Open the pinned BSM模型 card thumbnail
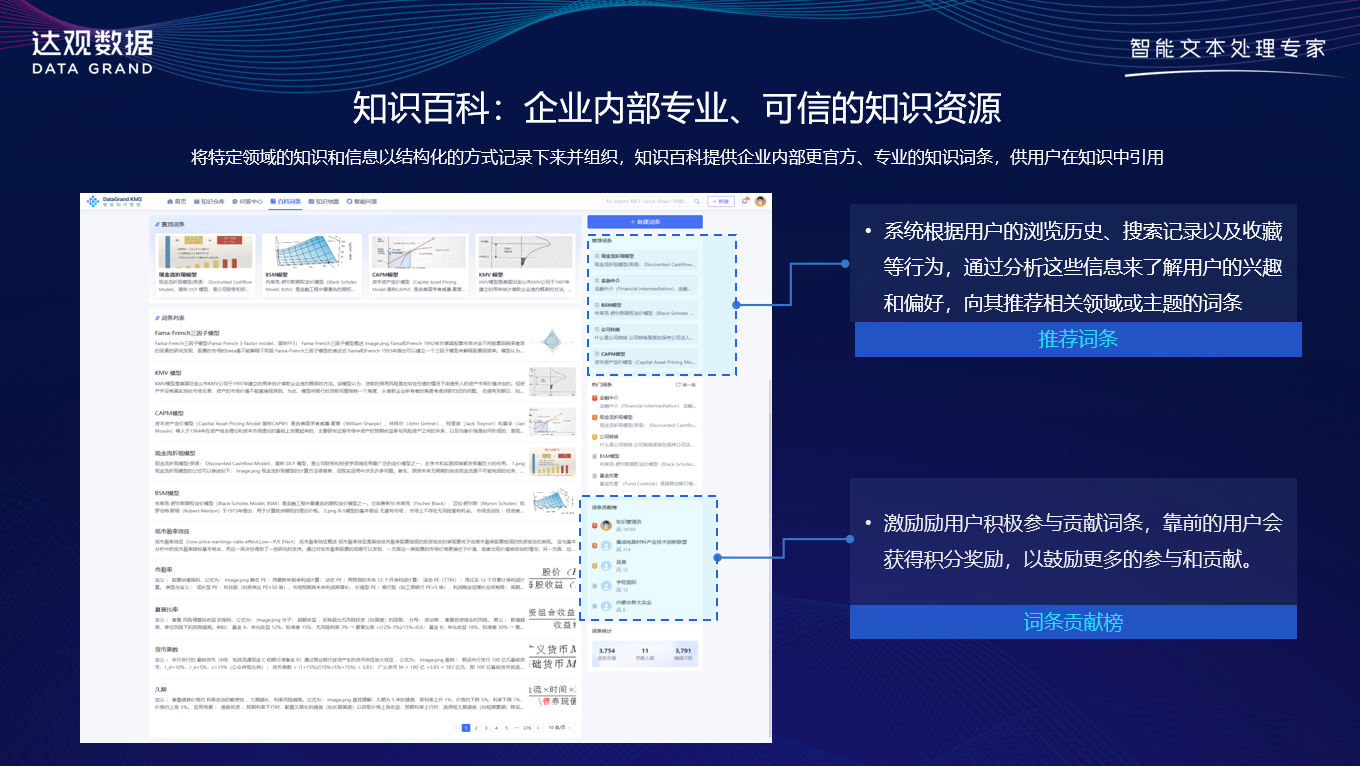 (310, 252)
